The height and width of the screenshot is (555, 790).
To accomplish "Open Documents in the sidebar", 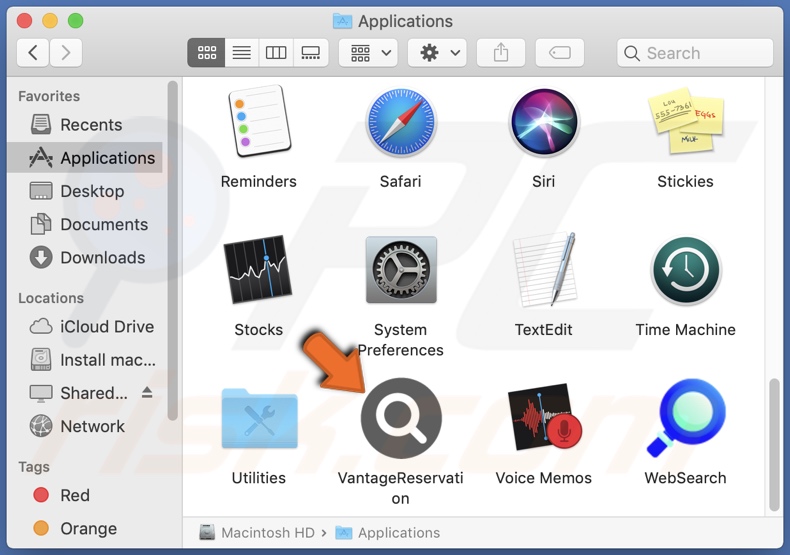I will tap(86, 224).
